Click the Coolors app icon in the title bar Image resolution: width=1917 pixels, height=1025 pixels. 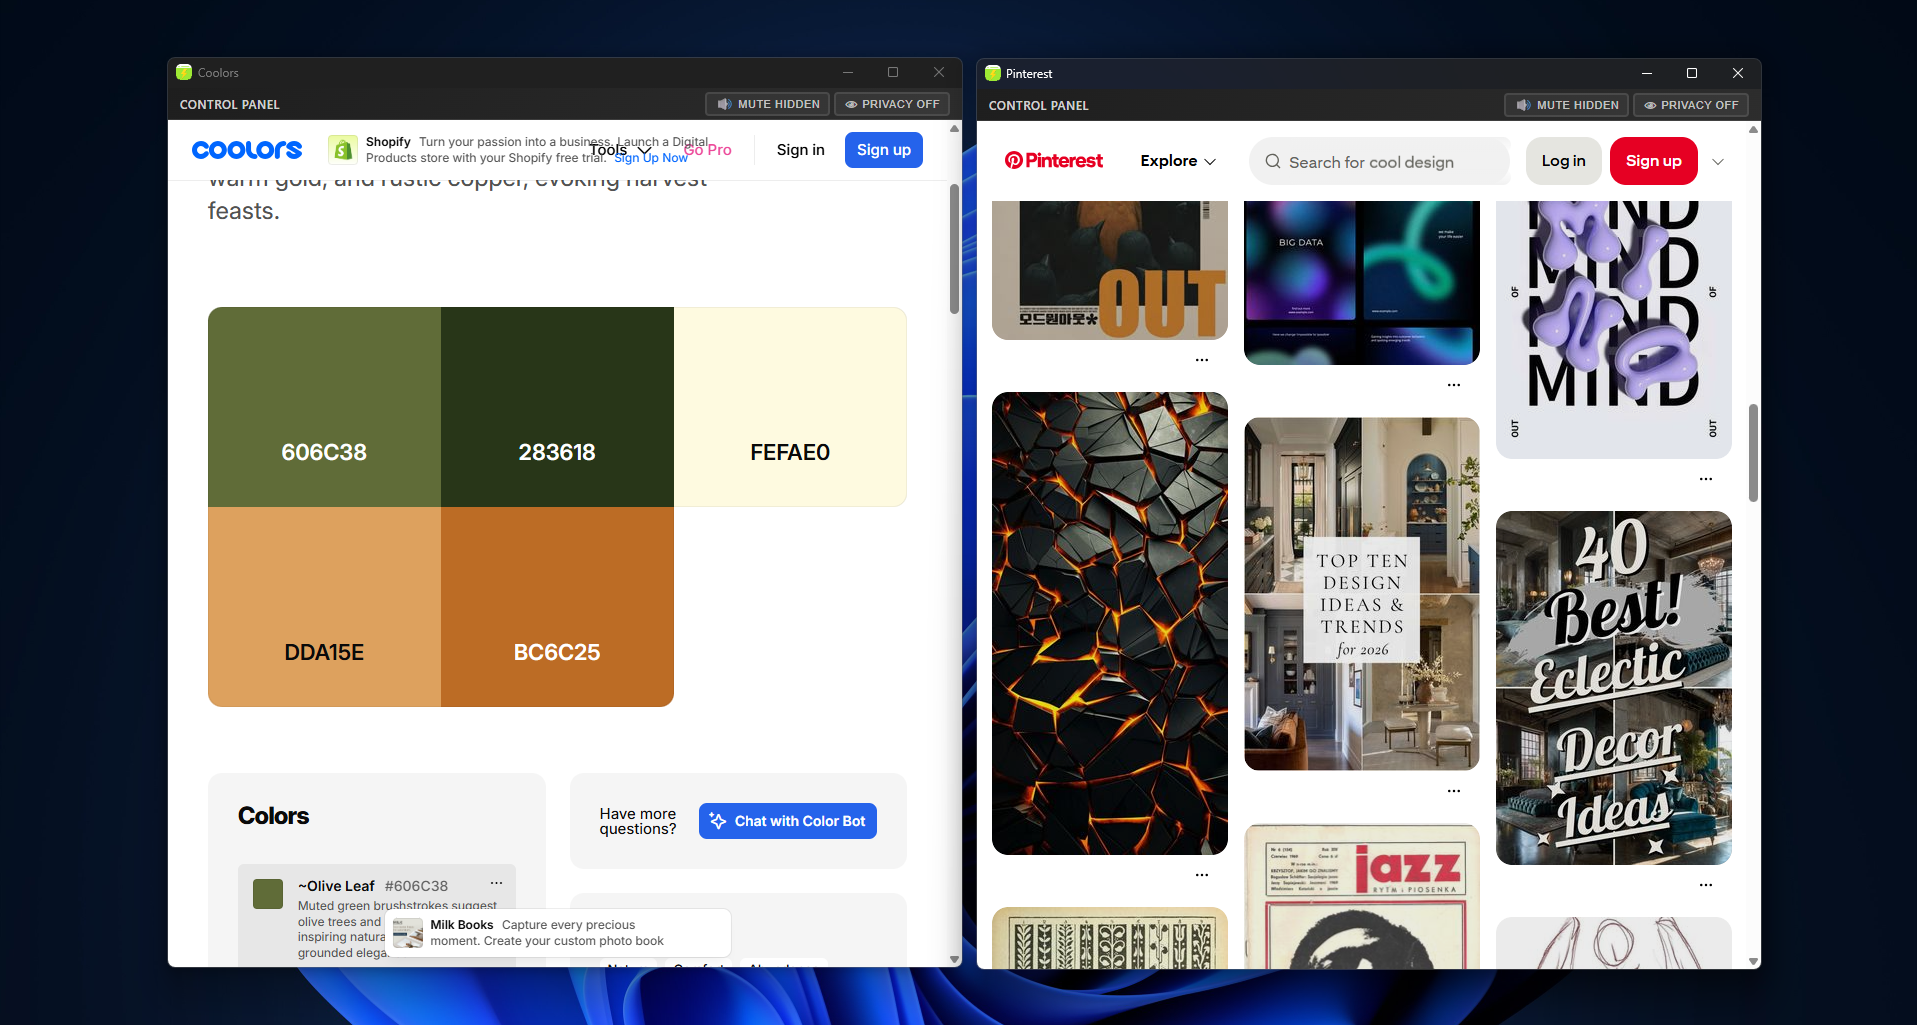(184, 71)
